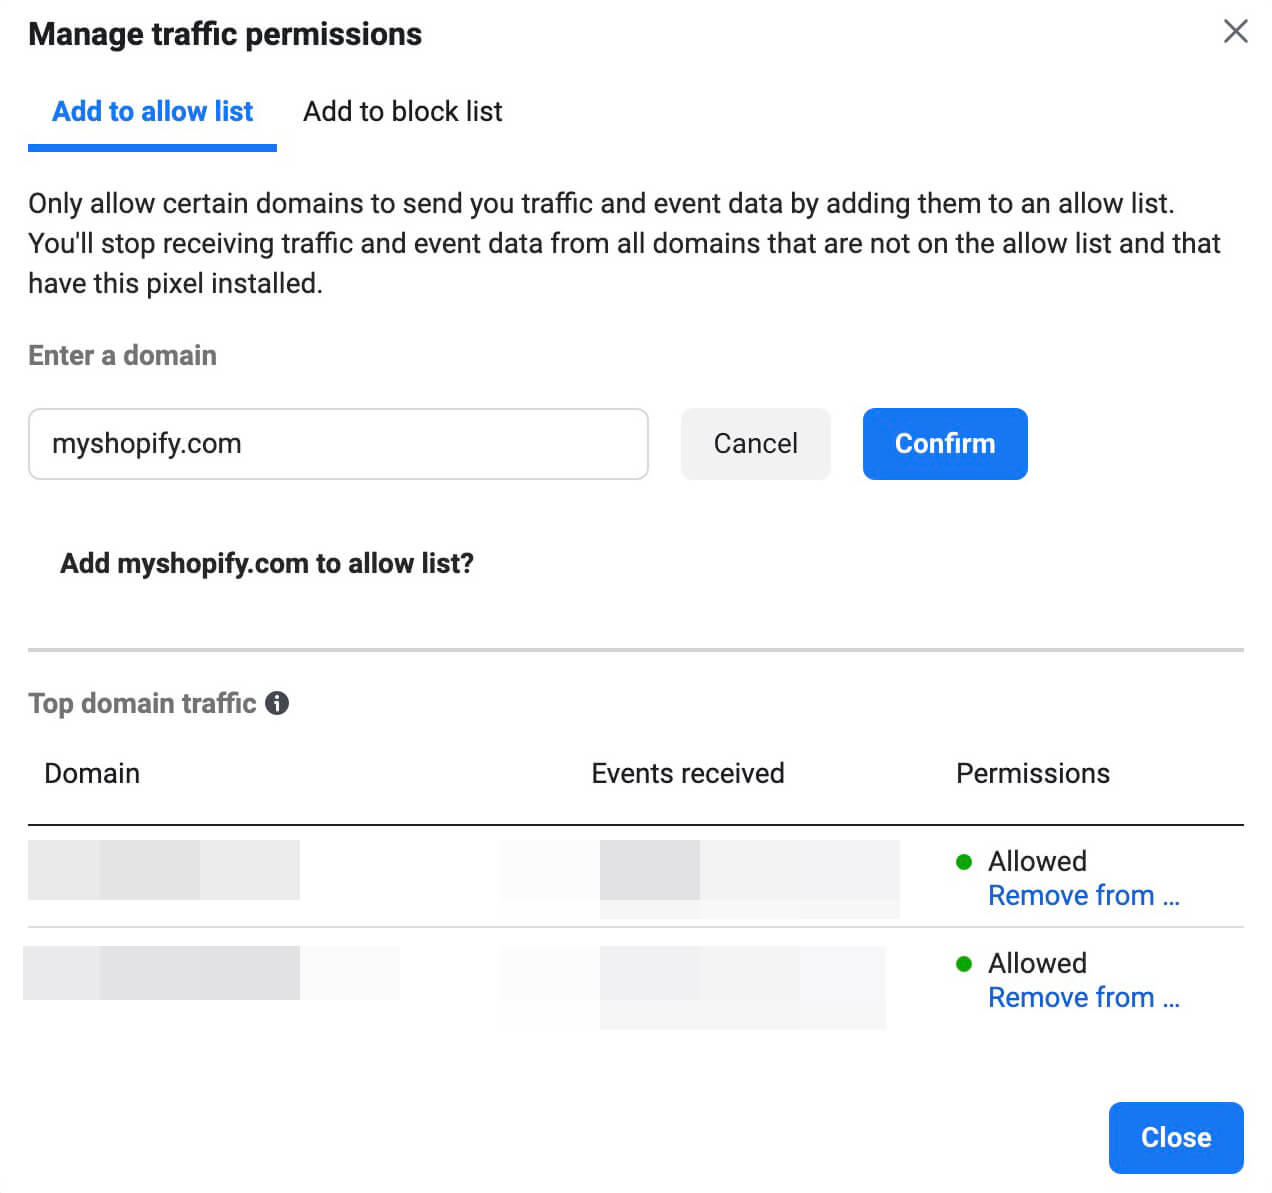Image resolution: width=1272 pixels, height=1193 pixels.
Task: Click the second row's blurred events count
Action: (742, 985)
